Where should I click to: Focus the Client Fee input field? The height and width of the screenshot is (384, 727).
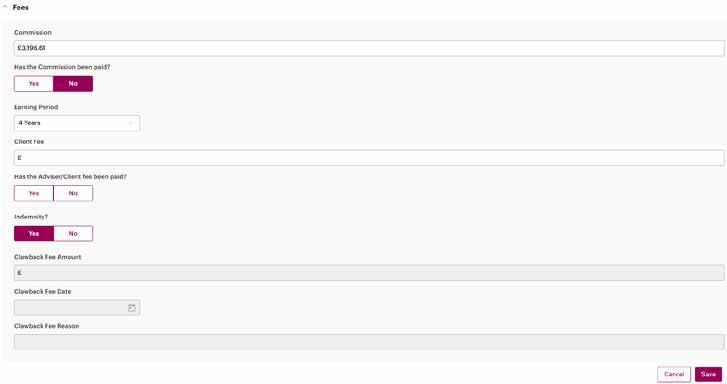pyautogui.click(x=369, y=158)
